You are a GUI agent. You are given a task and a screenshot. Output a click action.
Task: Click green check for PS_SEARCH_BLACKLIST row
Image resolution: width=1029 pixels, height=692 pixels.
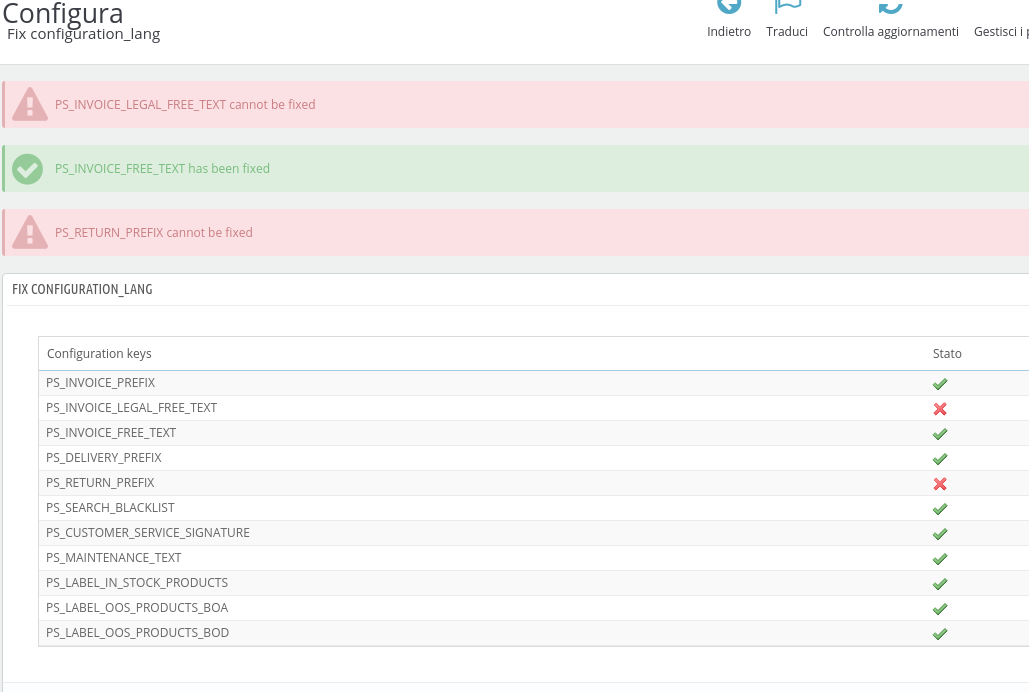coord(940,509)
